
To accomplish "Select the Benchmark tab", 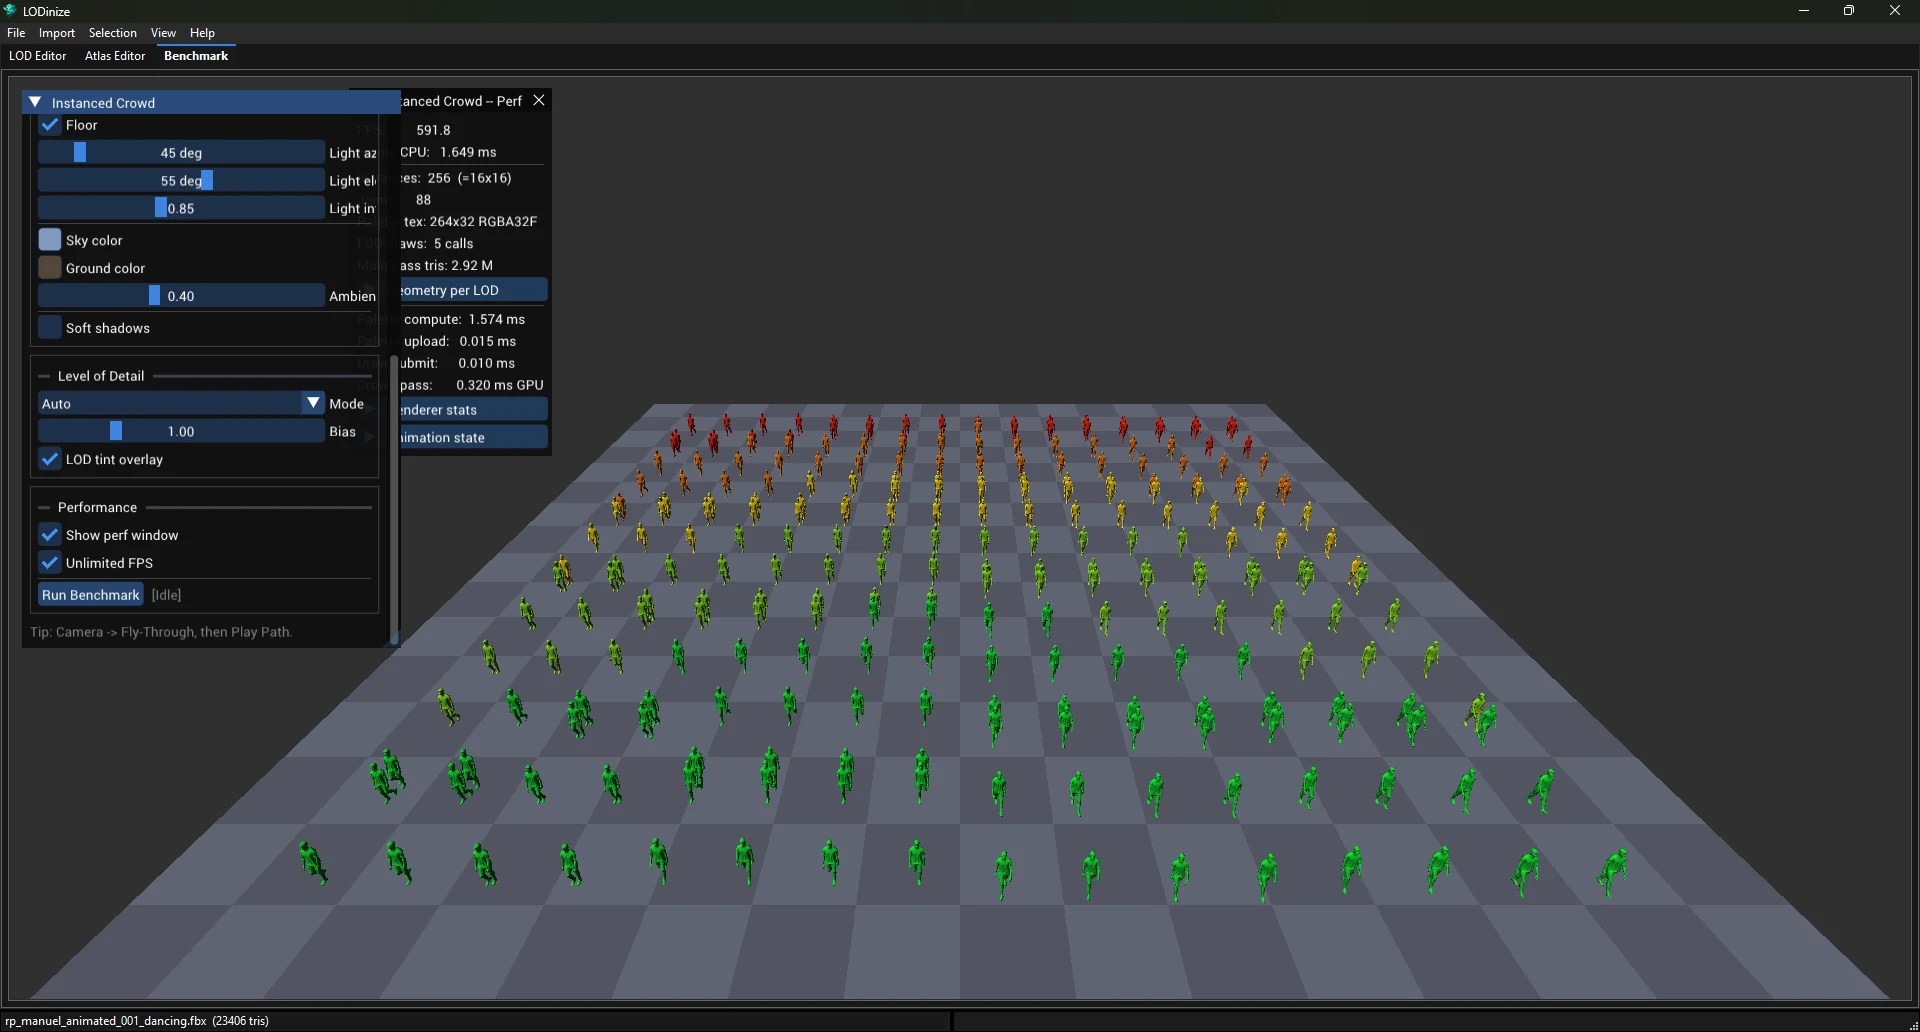I will click(x=196, y=56).
